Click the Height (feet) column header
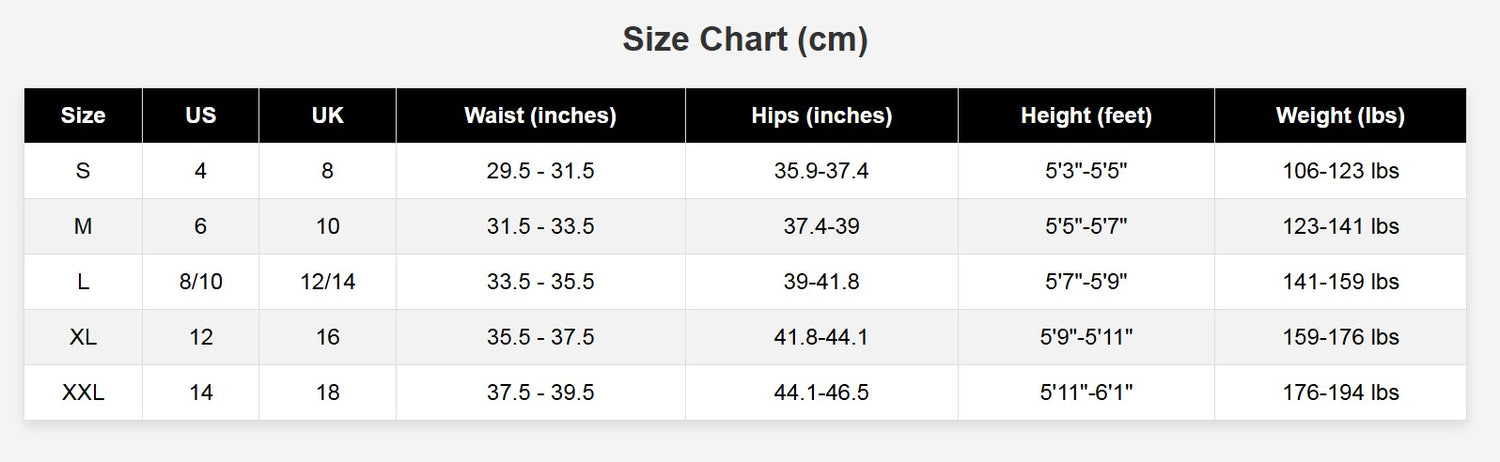Viewport: 1500px width, 462px height. click(1086, 116)
